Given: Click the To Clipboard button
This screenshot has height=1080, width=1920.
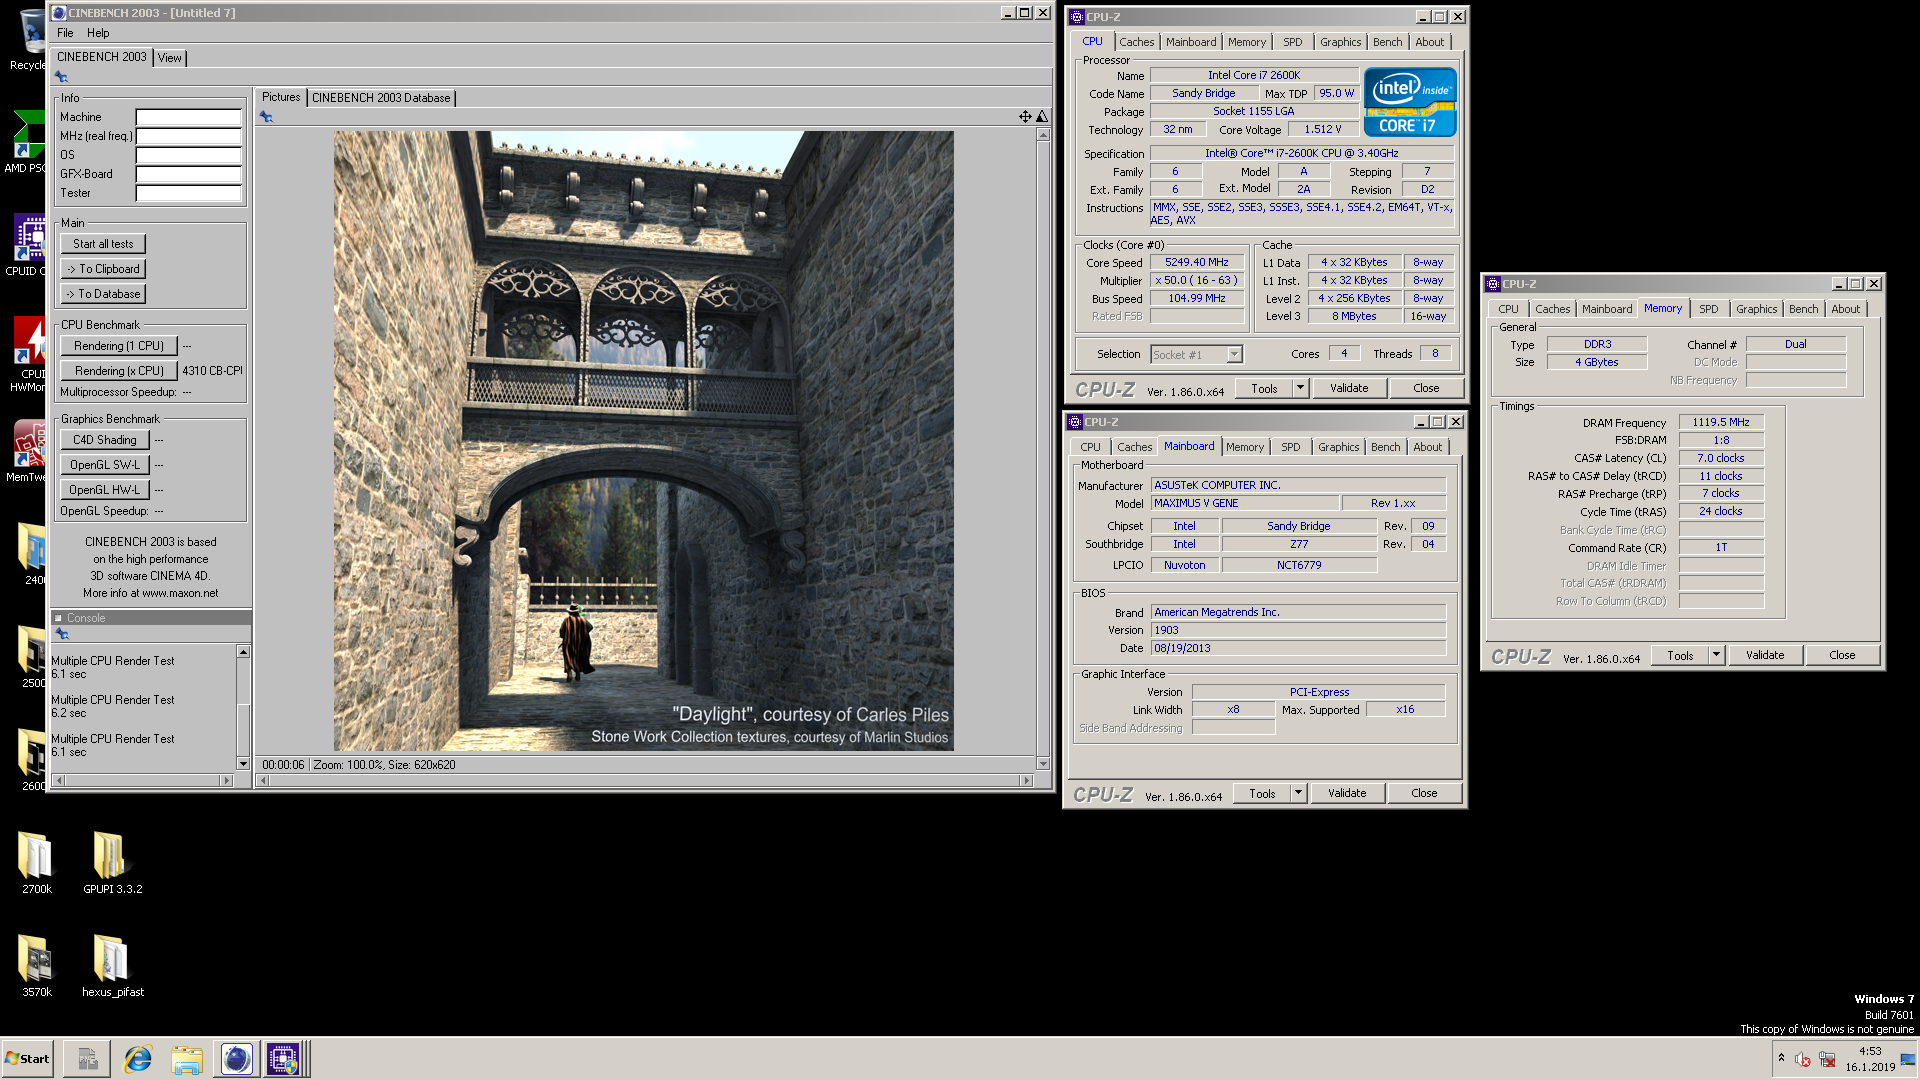Looking at the screenshot, I should tap(103, 269).
